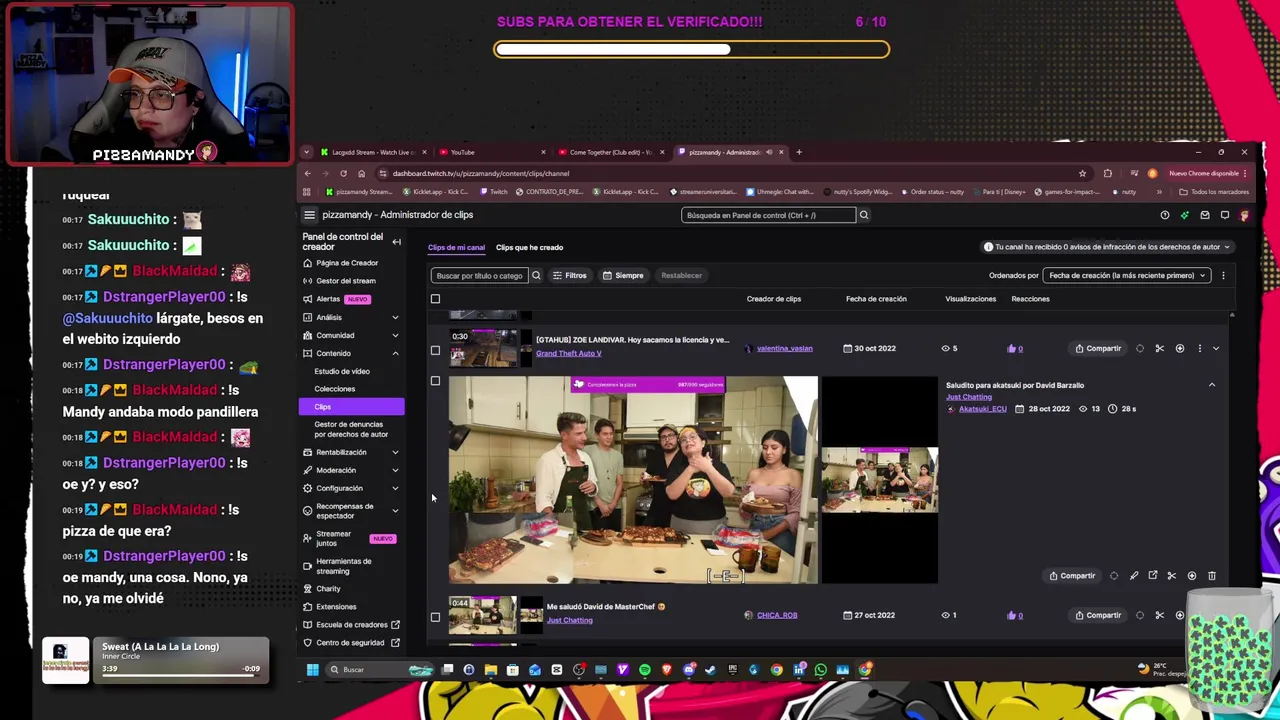
Task: Check the ZOE LANDIVAR clip checkbox
Action: 435,350
